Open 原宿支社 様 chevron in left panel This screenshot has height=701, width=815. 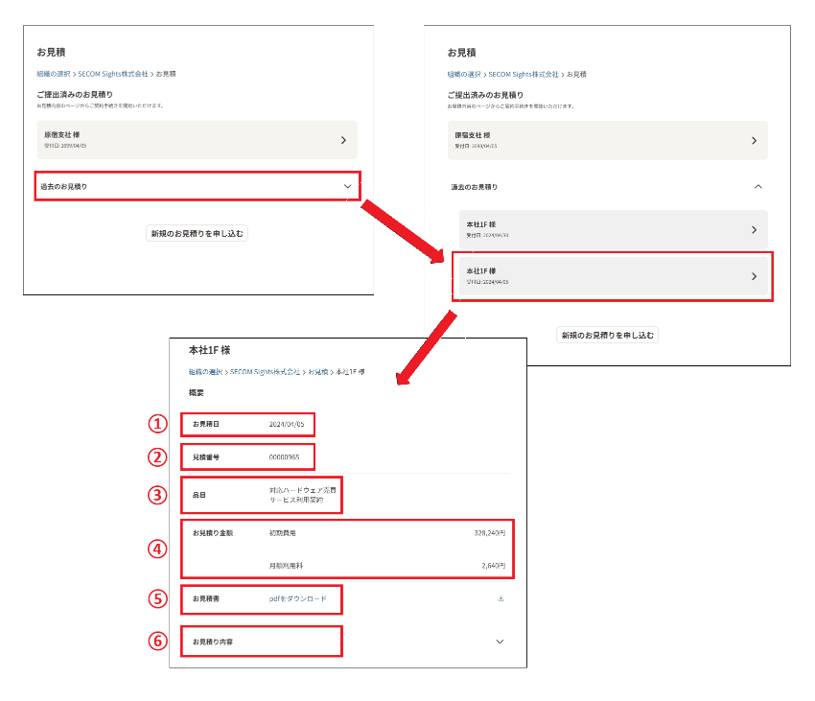coord(343,140)
